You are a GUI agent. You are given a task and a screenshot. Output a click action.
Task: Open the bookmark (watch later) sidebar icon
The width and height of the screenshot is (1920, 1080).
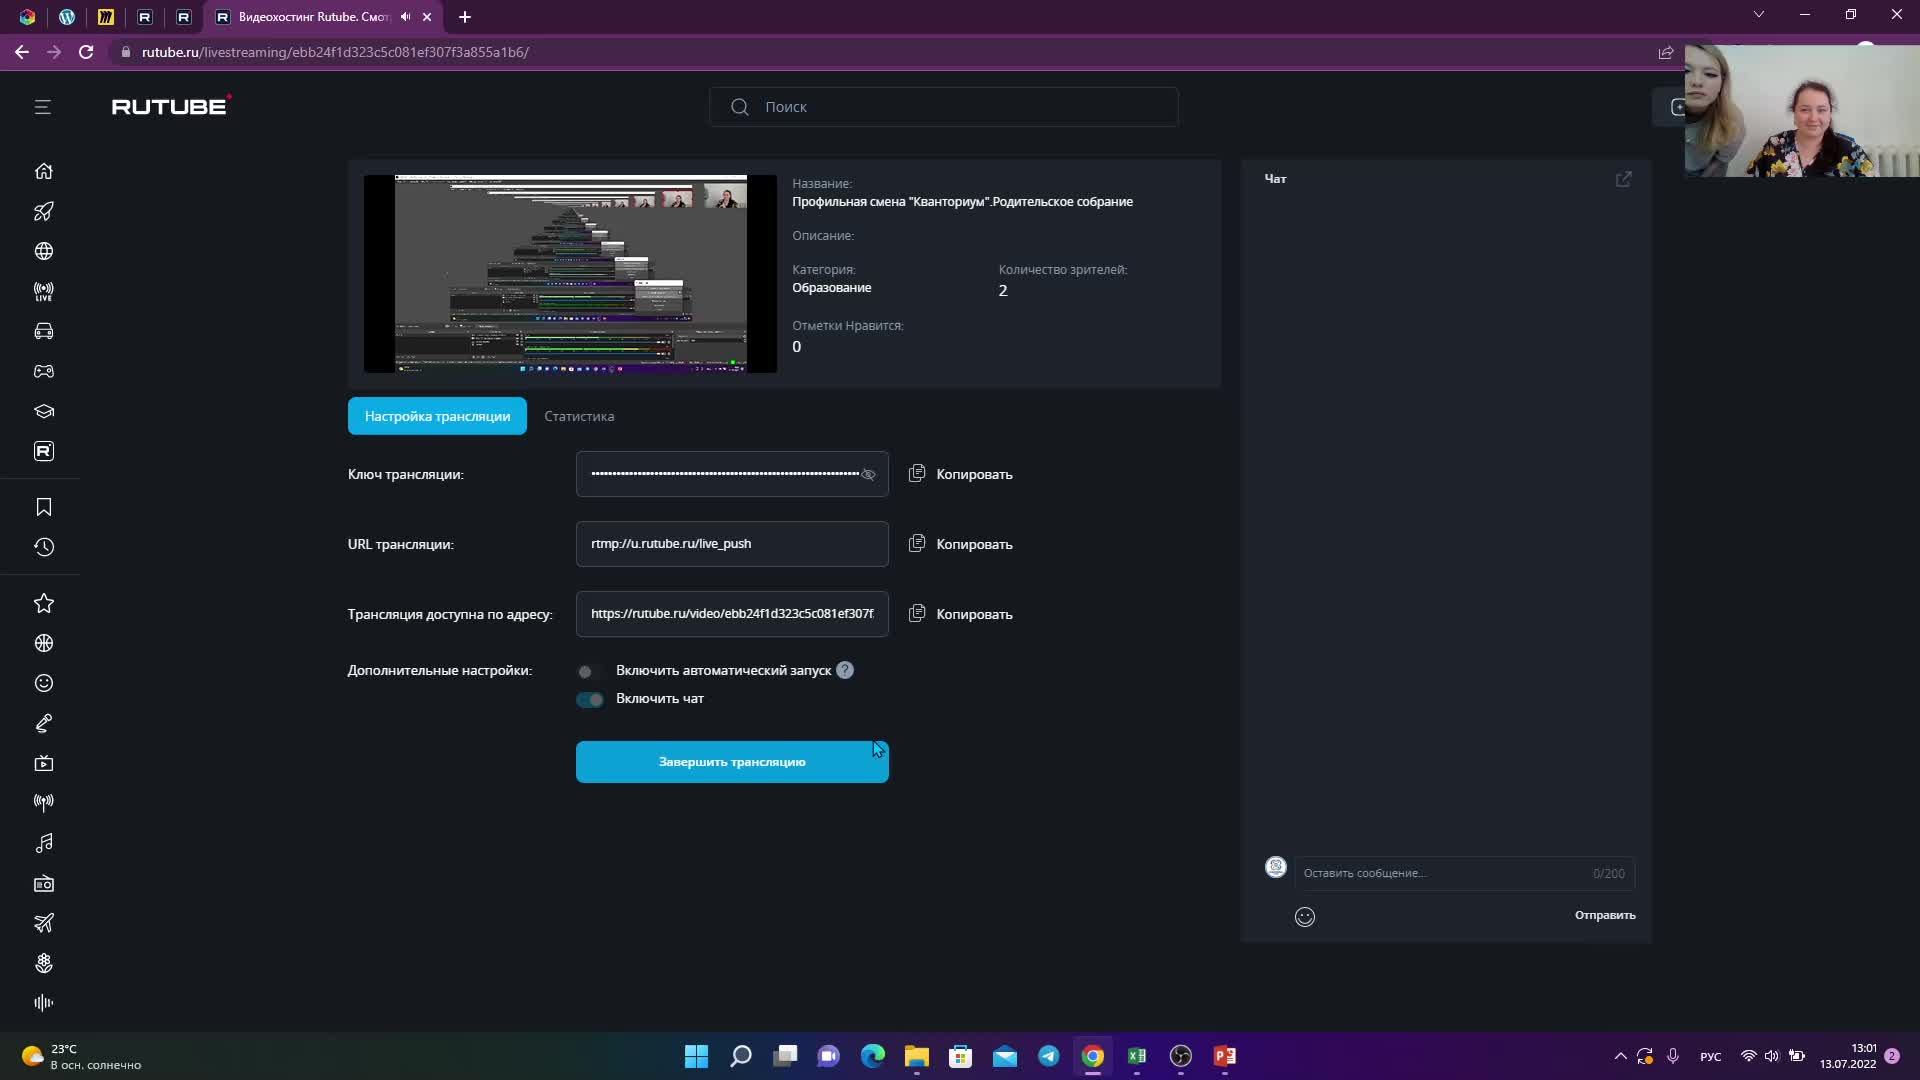(x=44, y=507)
